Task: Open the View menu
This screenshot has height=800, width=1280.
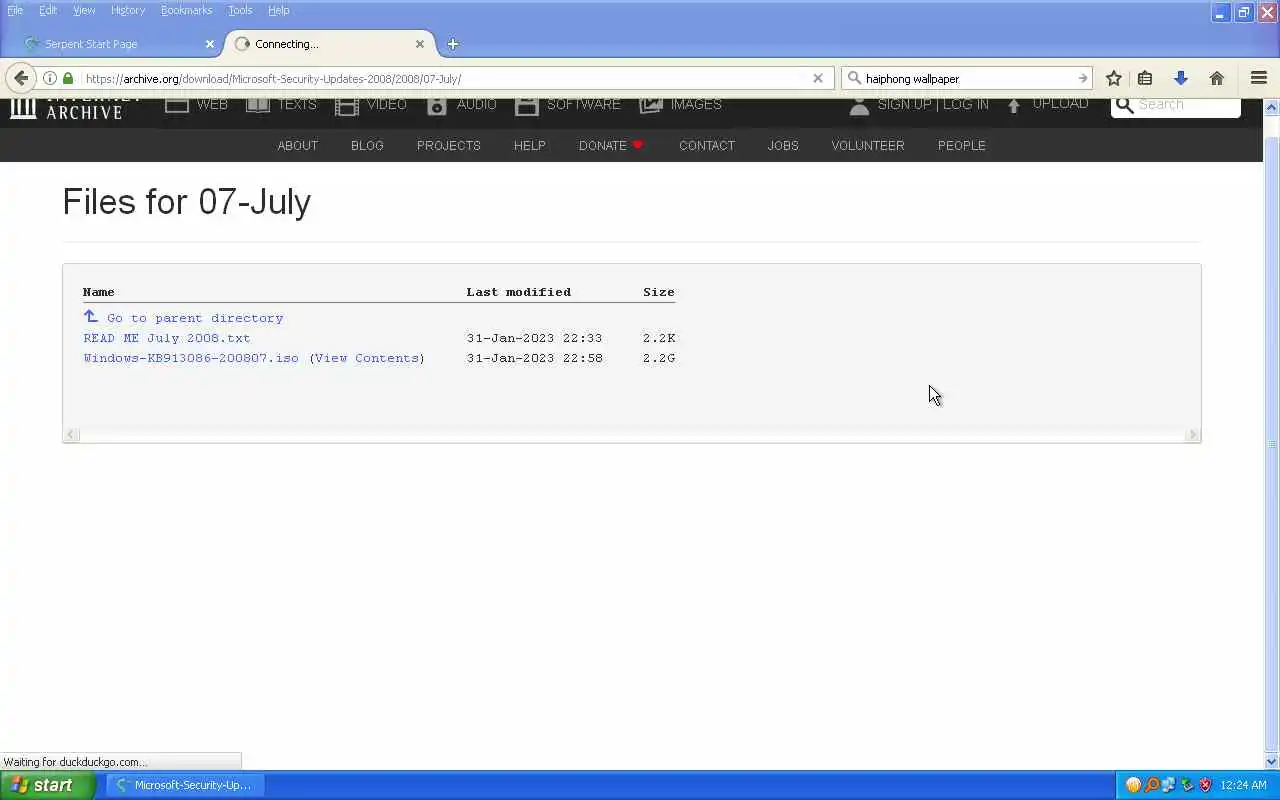Action: click(x=84, y=10)
